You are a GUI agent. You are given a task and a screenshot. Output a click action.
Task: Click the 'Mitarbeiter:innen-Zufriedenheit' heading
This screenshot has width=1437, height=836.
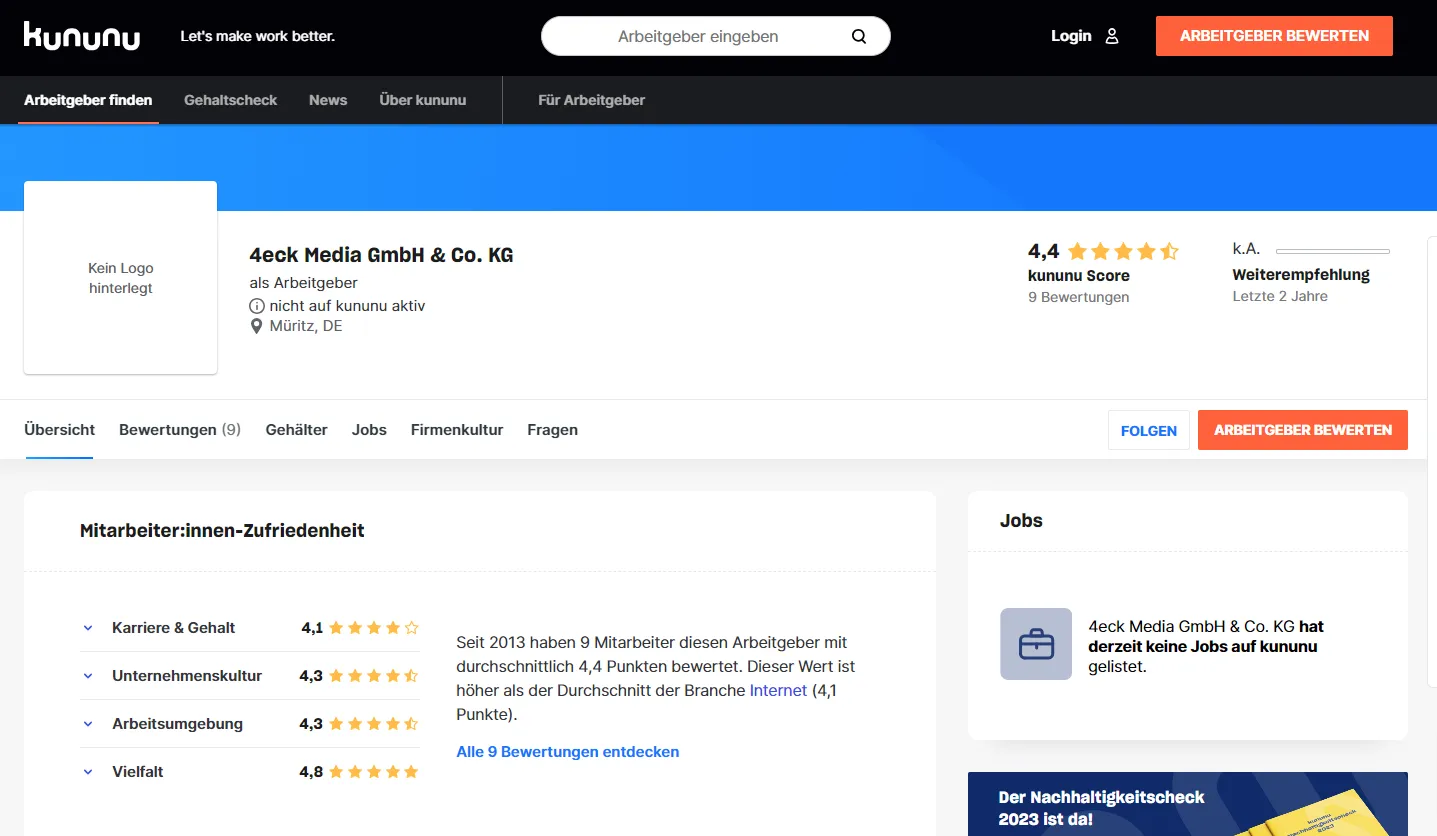pos(222,530)
